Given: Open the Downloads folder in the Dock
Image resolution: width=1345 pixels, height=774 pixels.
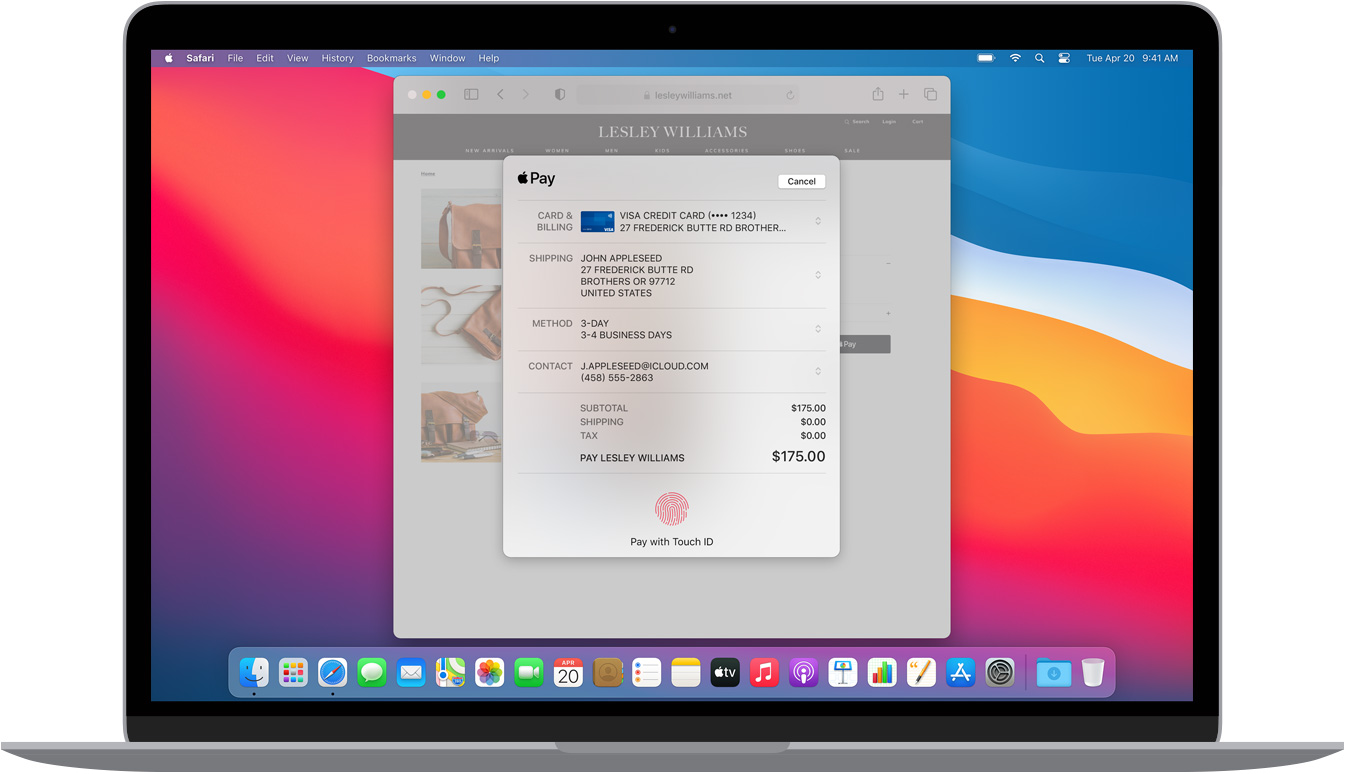Looking at the screenshot, I should click(x=1053, y=672).
